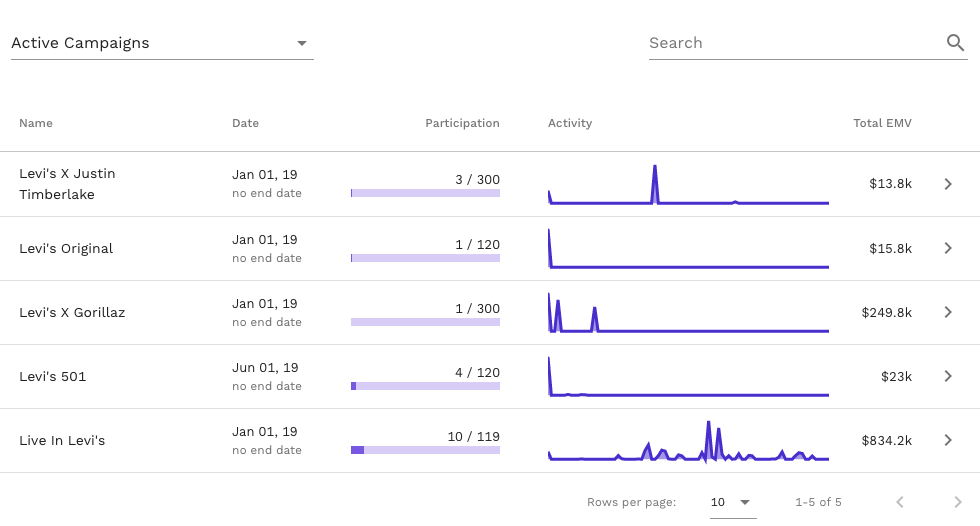Open Levi's X Justin Timberlake row chevron

(x=948, y=184)
